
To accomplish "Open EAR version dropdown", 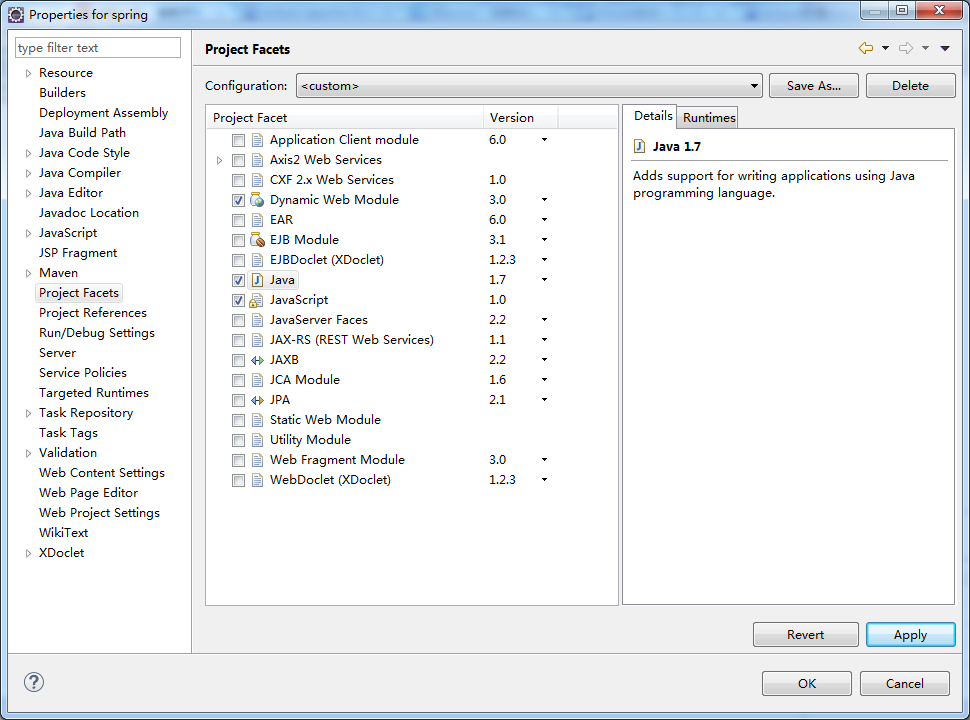I will tap(544, 220).
